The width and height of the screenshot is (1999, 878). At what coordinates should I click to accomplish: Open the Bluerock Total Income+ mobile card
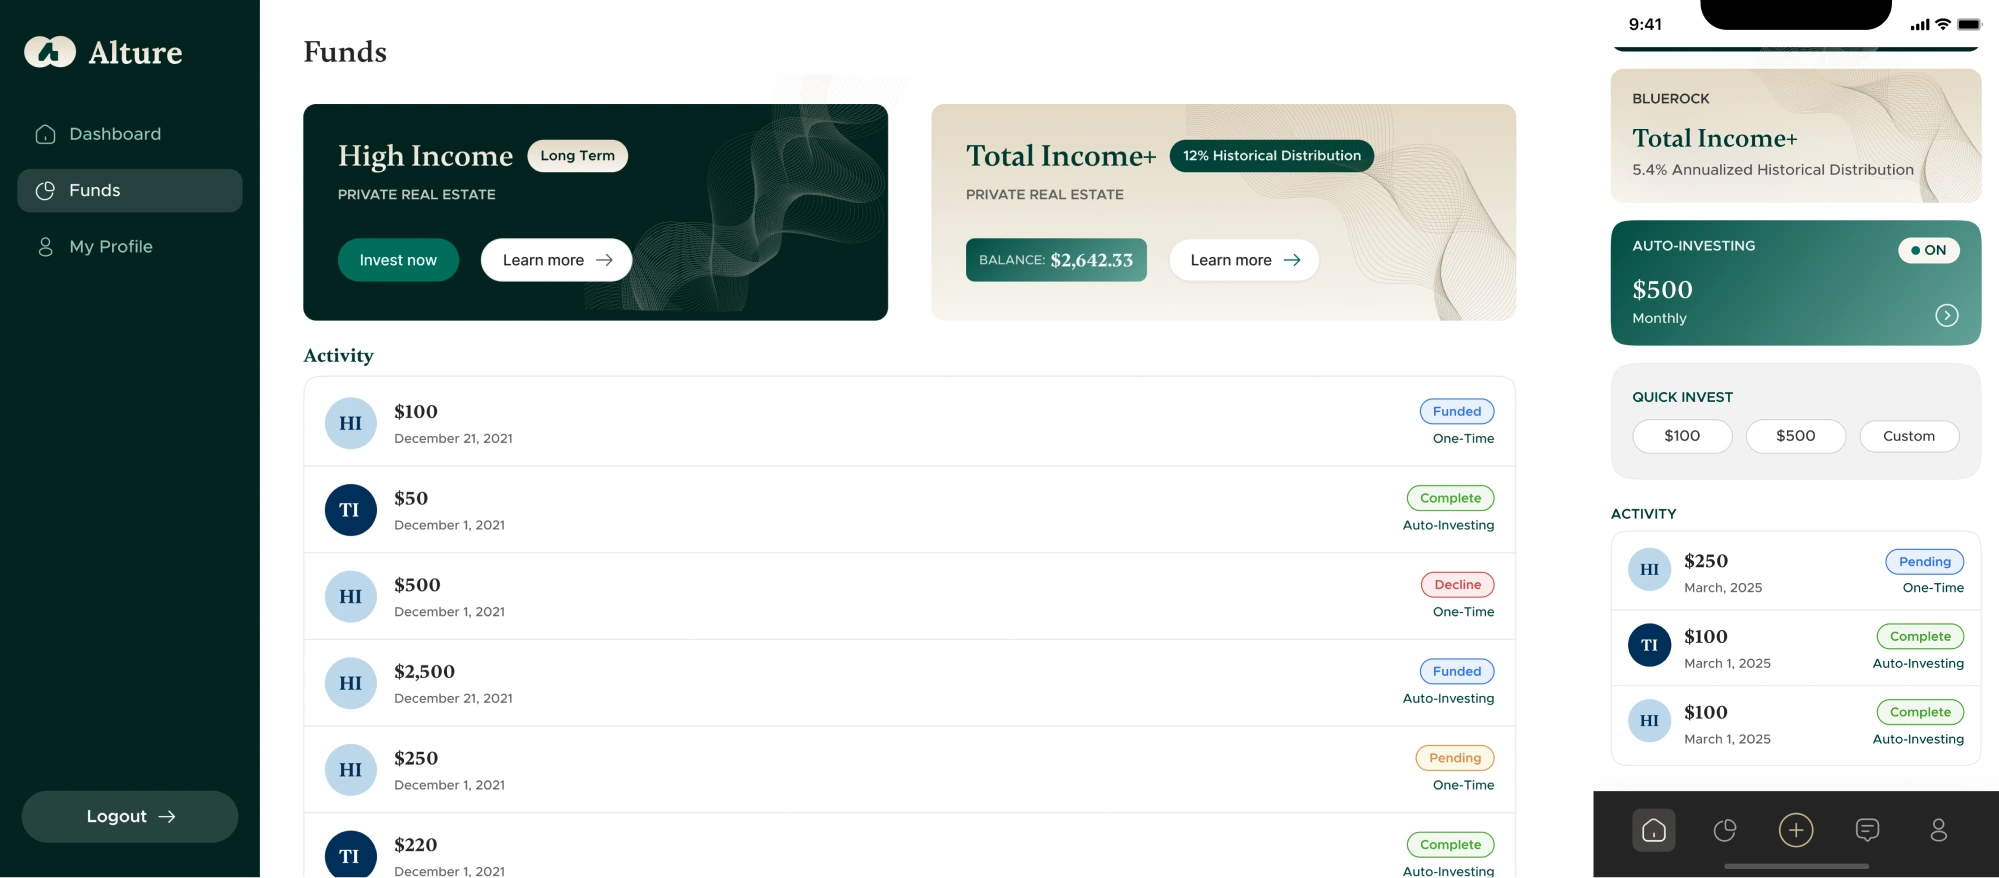(1796, 136)
